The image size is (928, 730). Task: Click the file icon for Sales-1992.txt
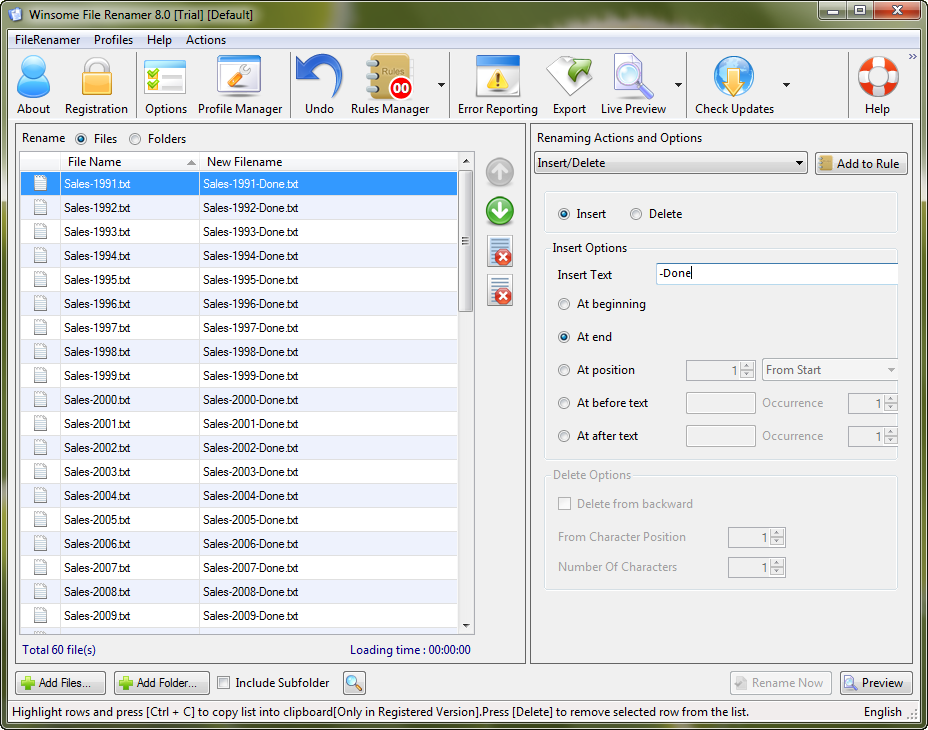tap(40, 208)
